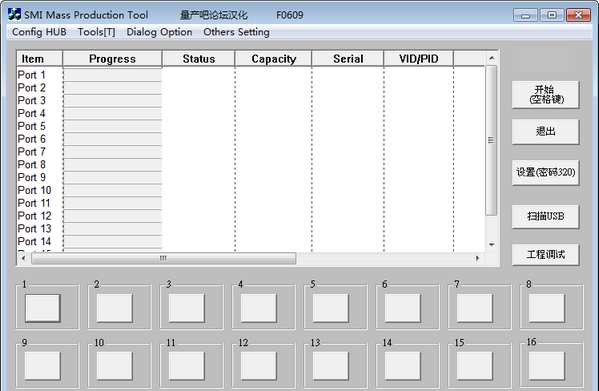Click the horizontal scrollbar thumb
The image size is (599, 391).
[164, 259]
